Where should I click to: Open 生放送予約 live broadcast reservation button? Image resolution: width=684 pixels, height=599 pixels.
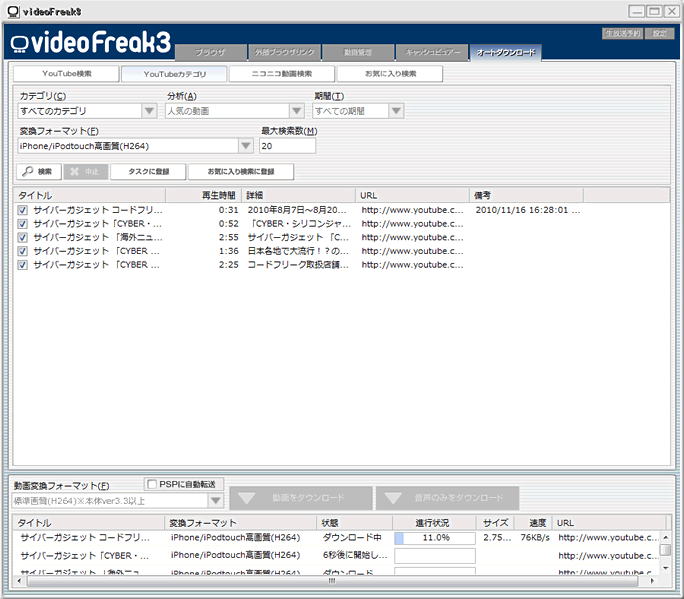tap(623, 33)
